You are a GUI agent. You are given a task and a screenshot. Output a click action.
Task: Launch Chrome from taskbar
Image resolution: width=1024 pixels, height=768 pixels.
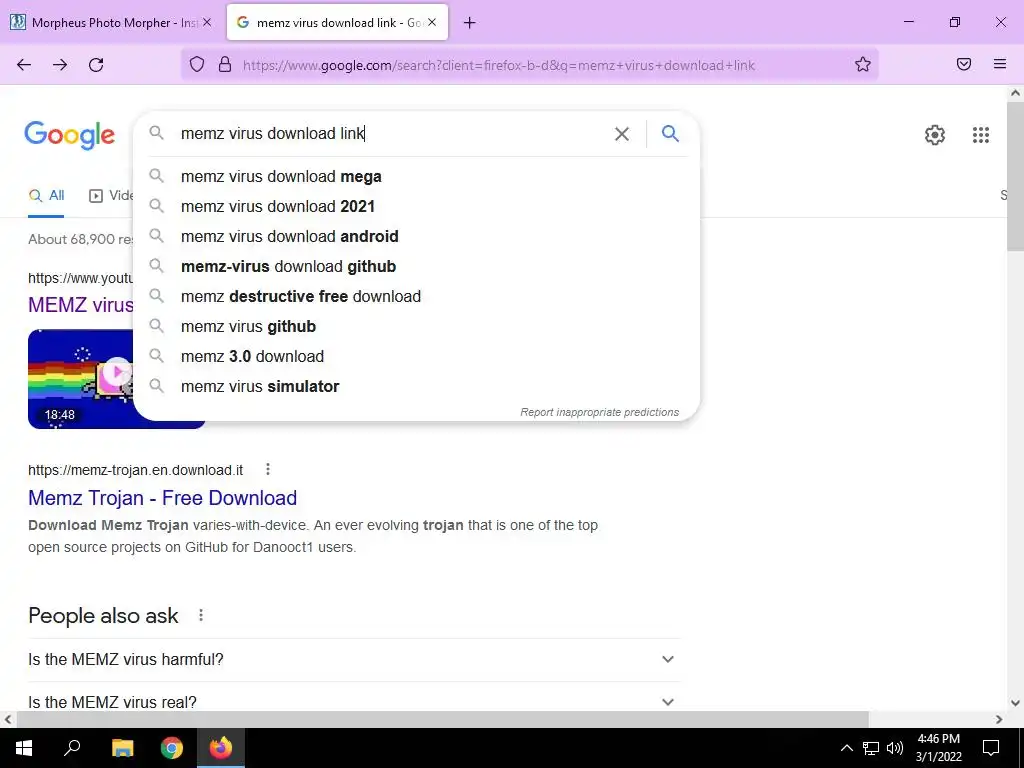(172, 748)
